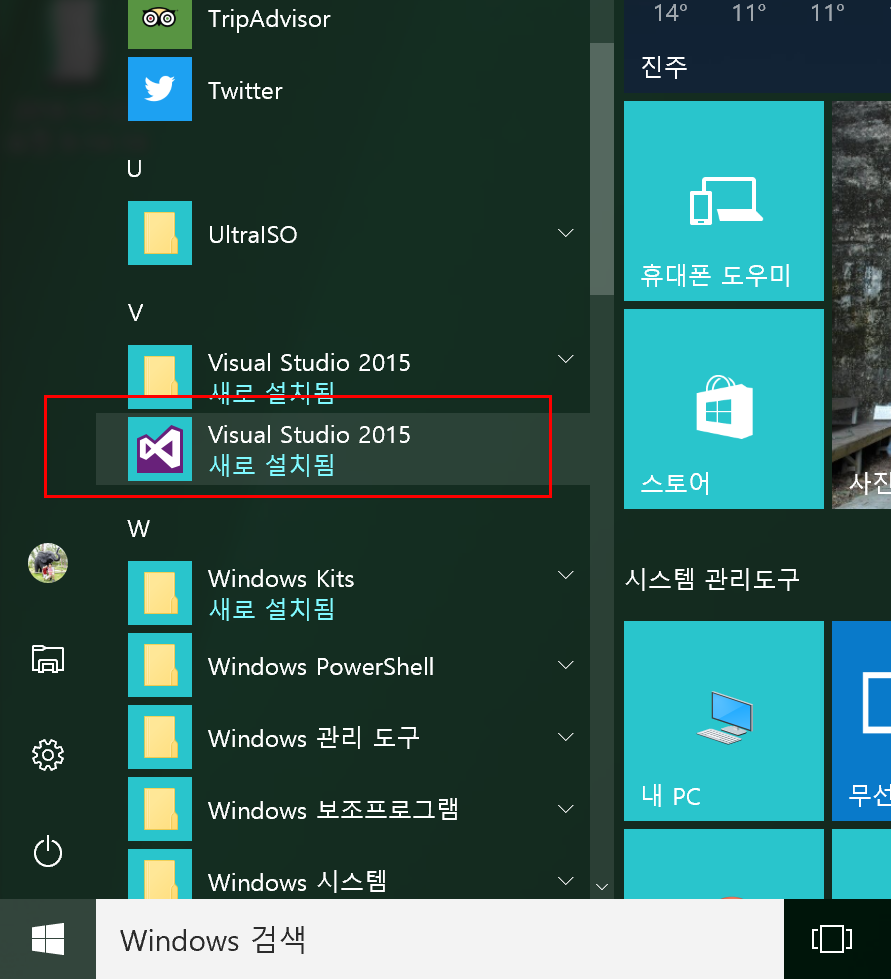Image resolution: width=891 pixels, height=979 pixels.
Task: Click the scrollbar down arrow
Action: pos(602,887)
